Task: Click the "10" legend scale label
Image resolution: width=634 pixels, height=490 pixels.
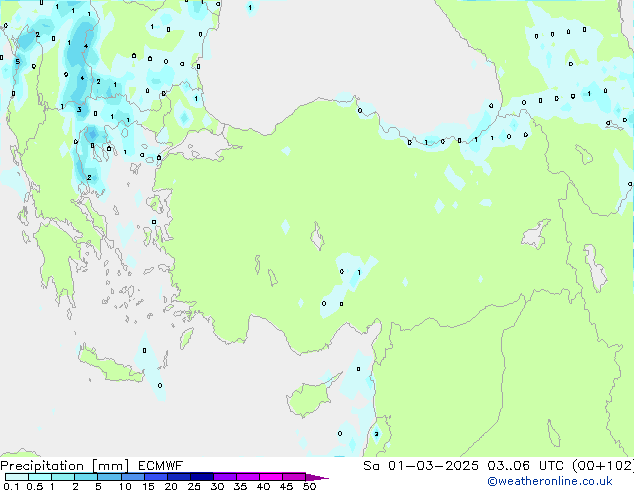Action: pos(125,486)
